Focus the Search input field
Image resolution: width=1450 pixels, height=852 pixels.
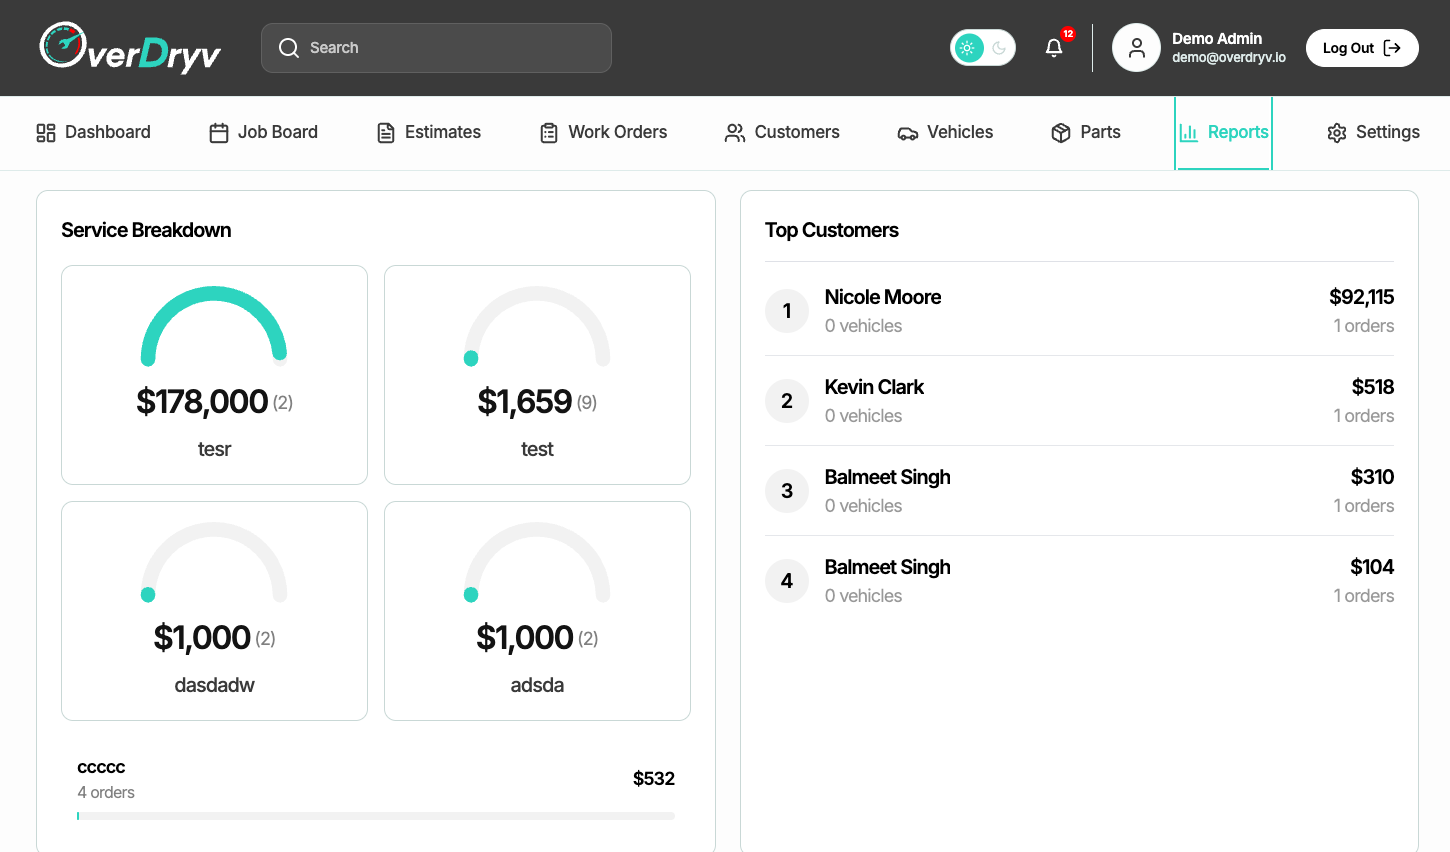(x=436, y=48)
